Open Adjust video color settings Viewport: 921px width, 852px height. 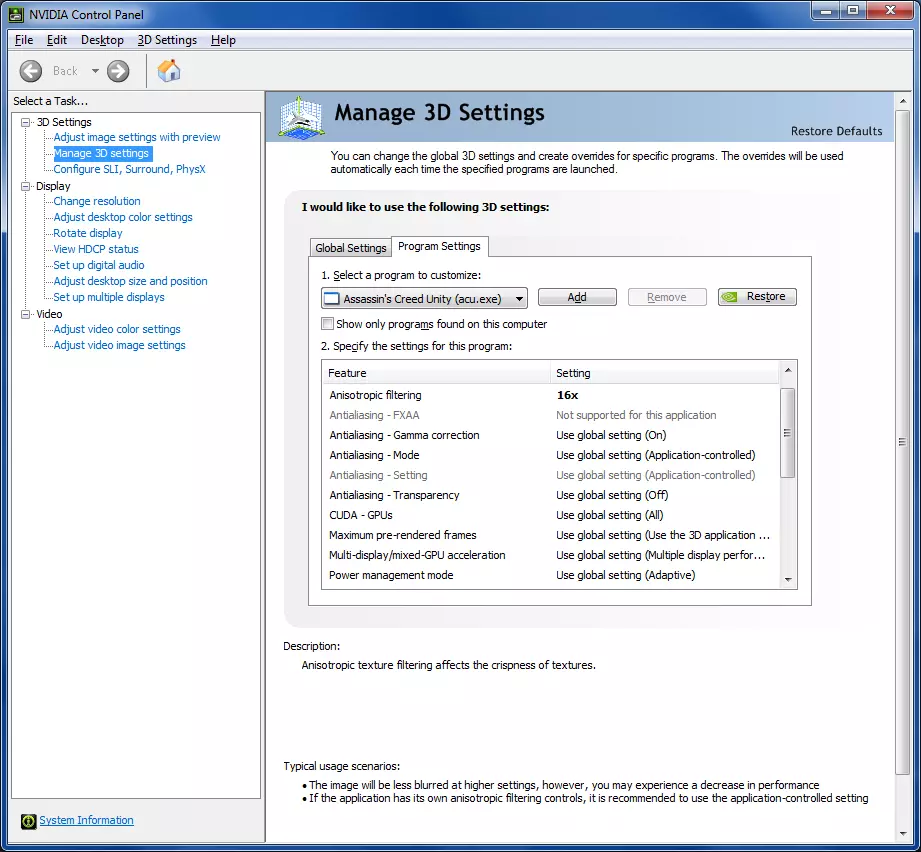pos(117,329)
